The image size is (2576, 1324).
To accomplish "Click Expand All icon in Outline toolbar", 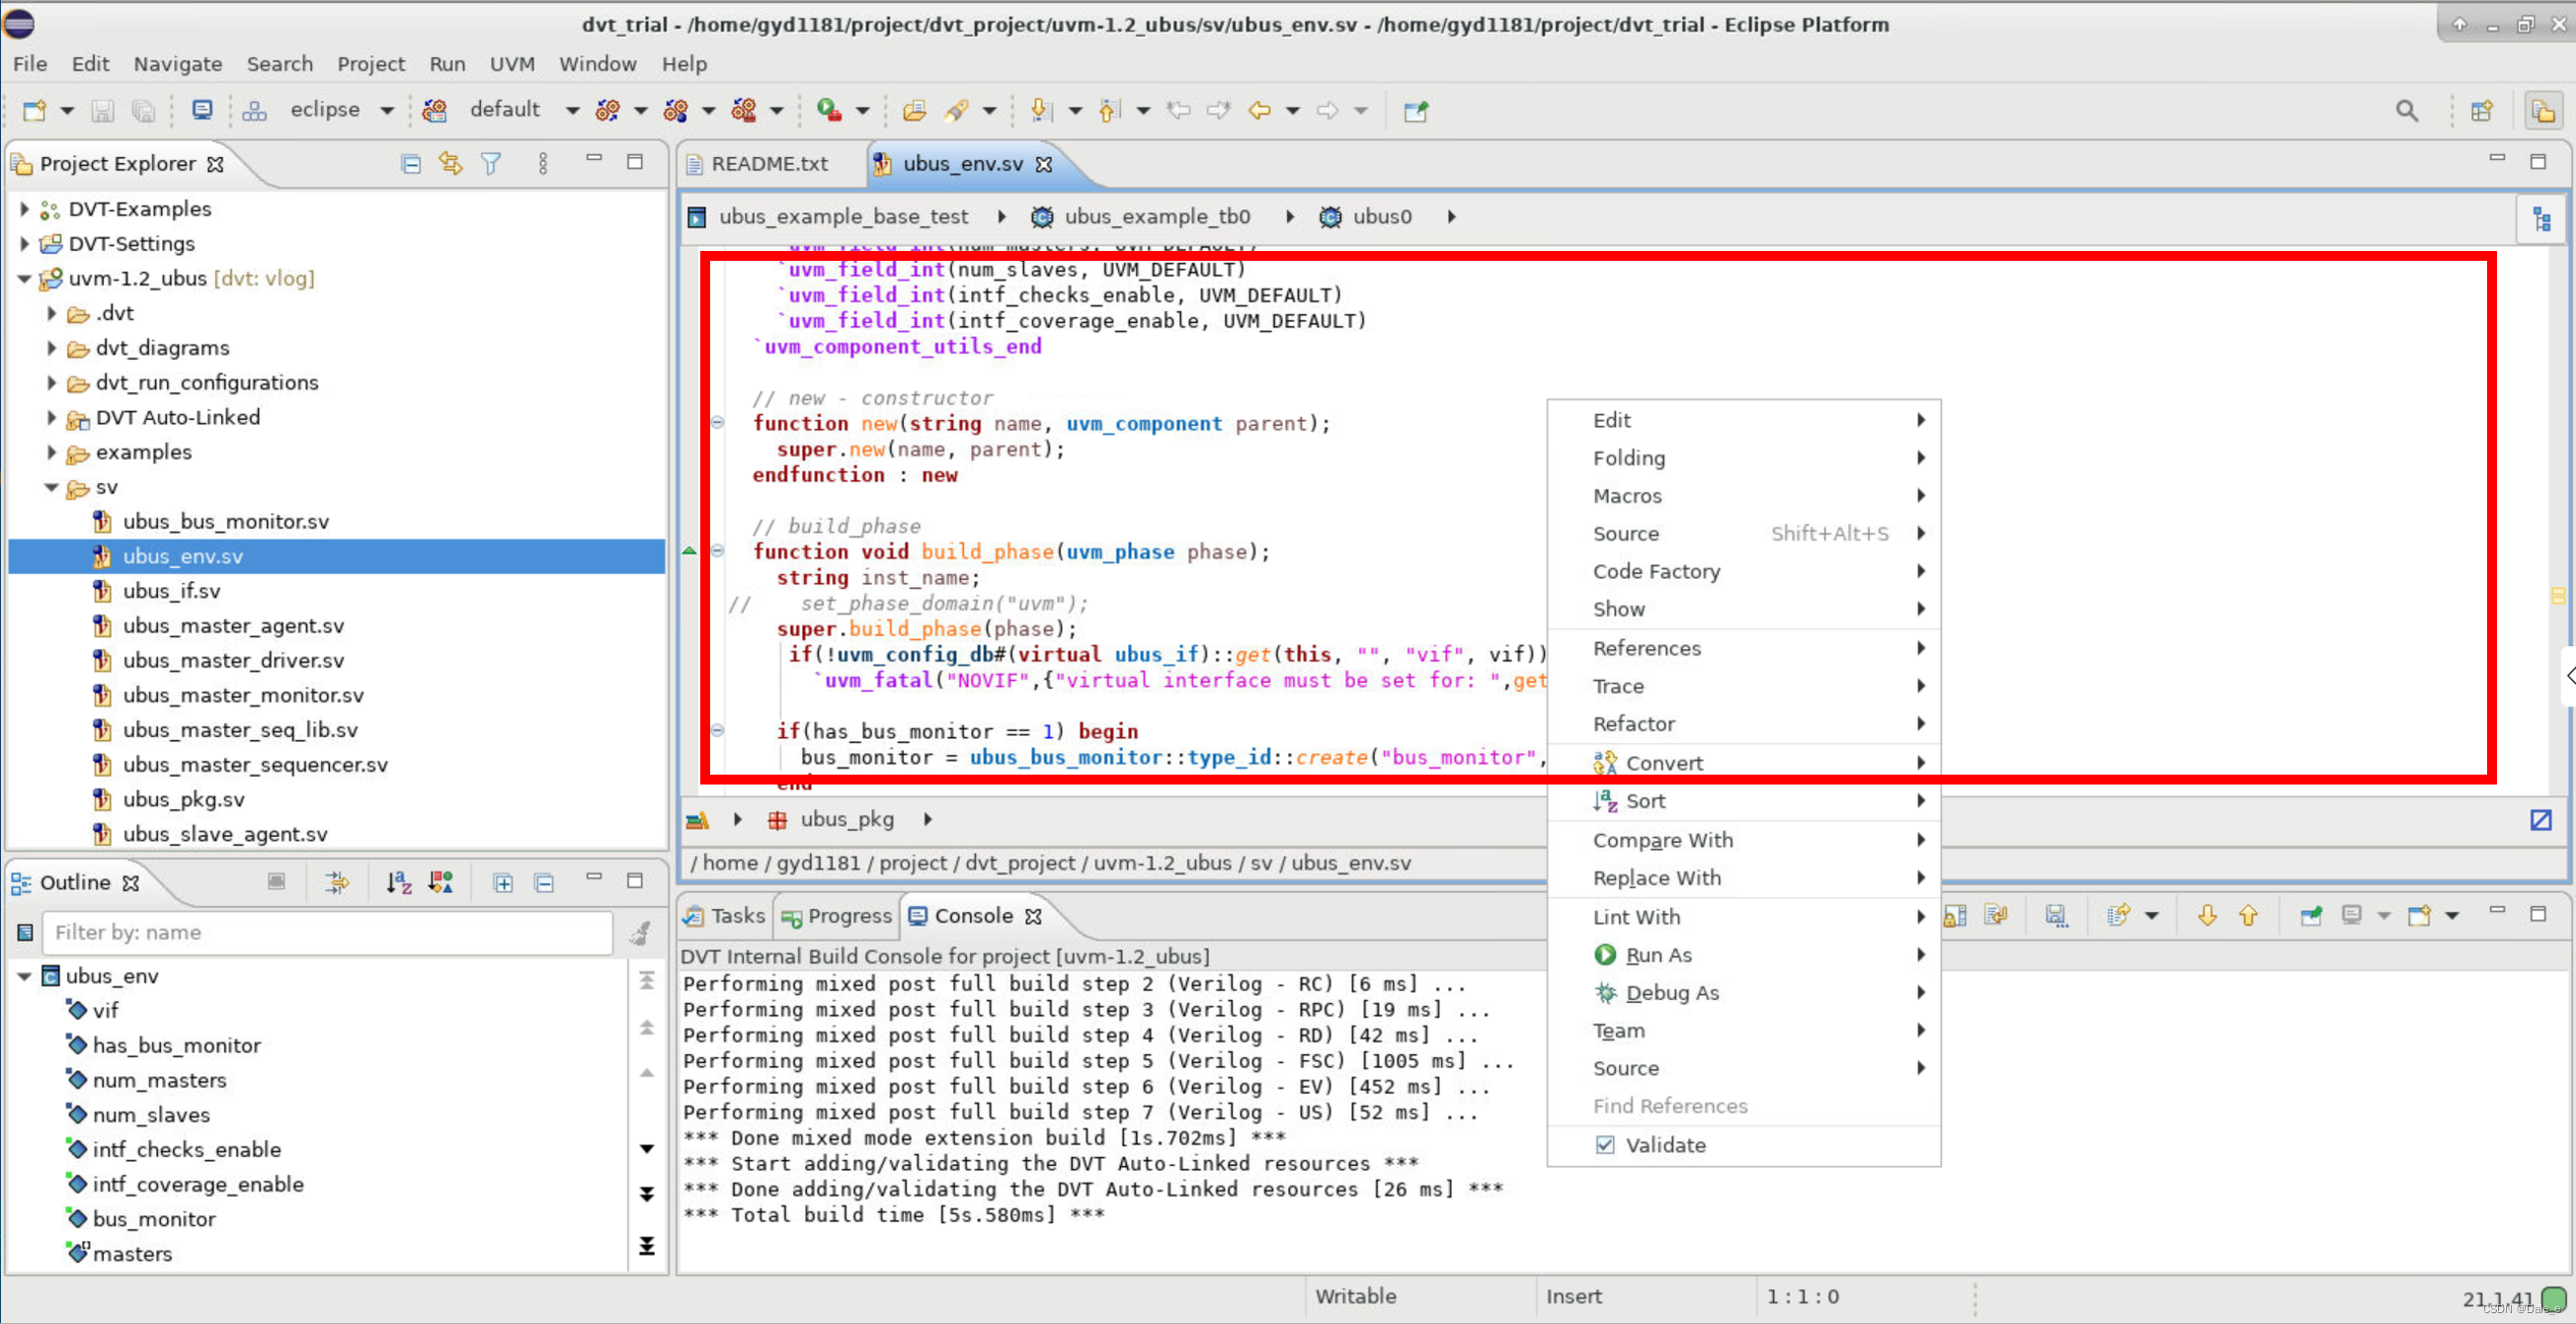I will click(x=503, y=882).
